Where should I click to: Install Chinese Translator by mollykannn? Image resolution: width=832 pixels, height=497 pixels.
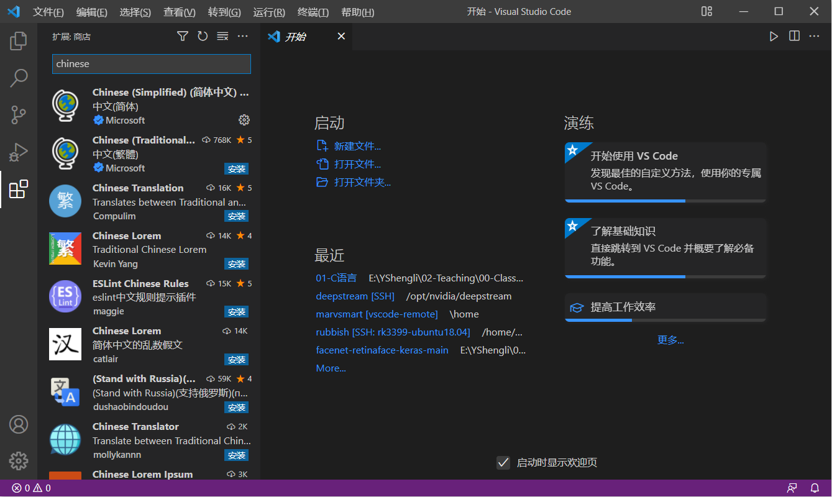(236, 455)
